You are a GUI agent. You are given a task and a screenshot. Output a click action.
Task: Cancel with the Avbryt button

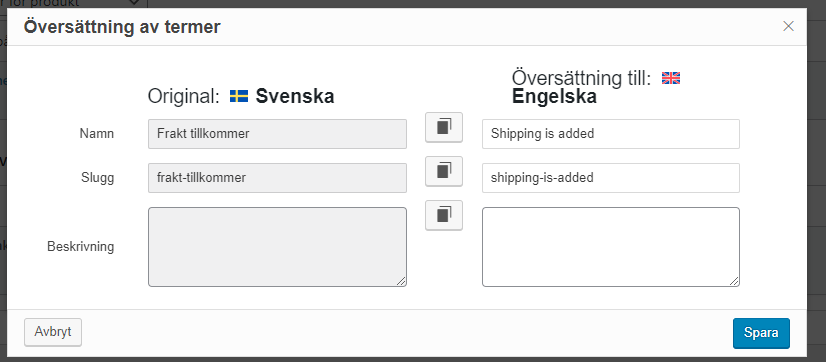click(53, 332)
